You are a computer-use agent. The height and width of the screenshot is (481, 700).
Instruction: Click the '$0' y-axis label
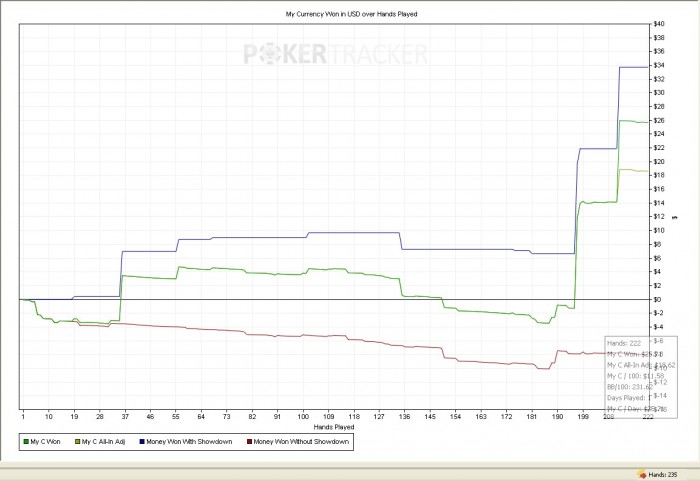pyautogui.click(x=658, y=299)
